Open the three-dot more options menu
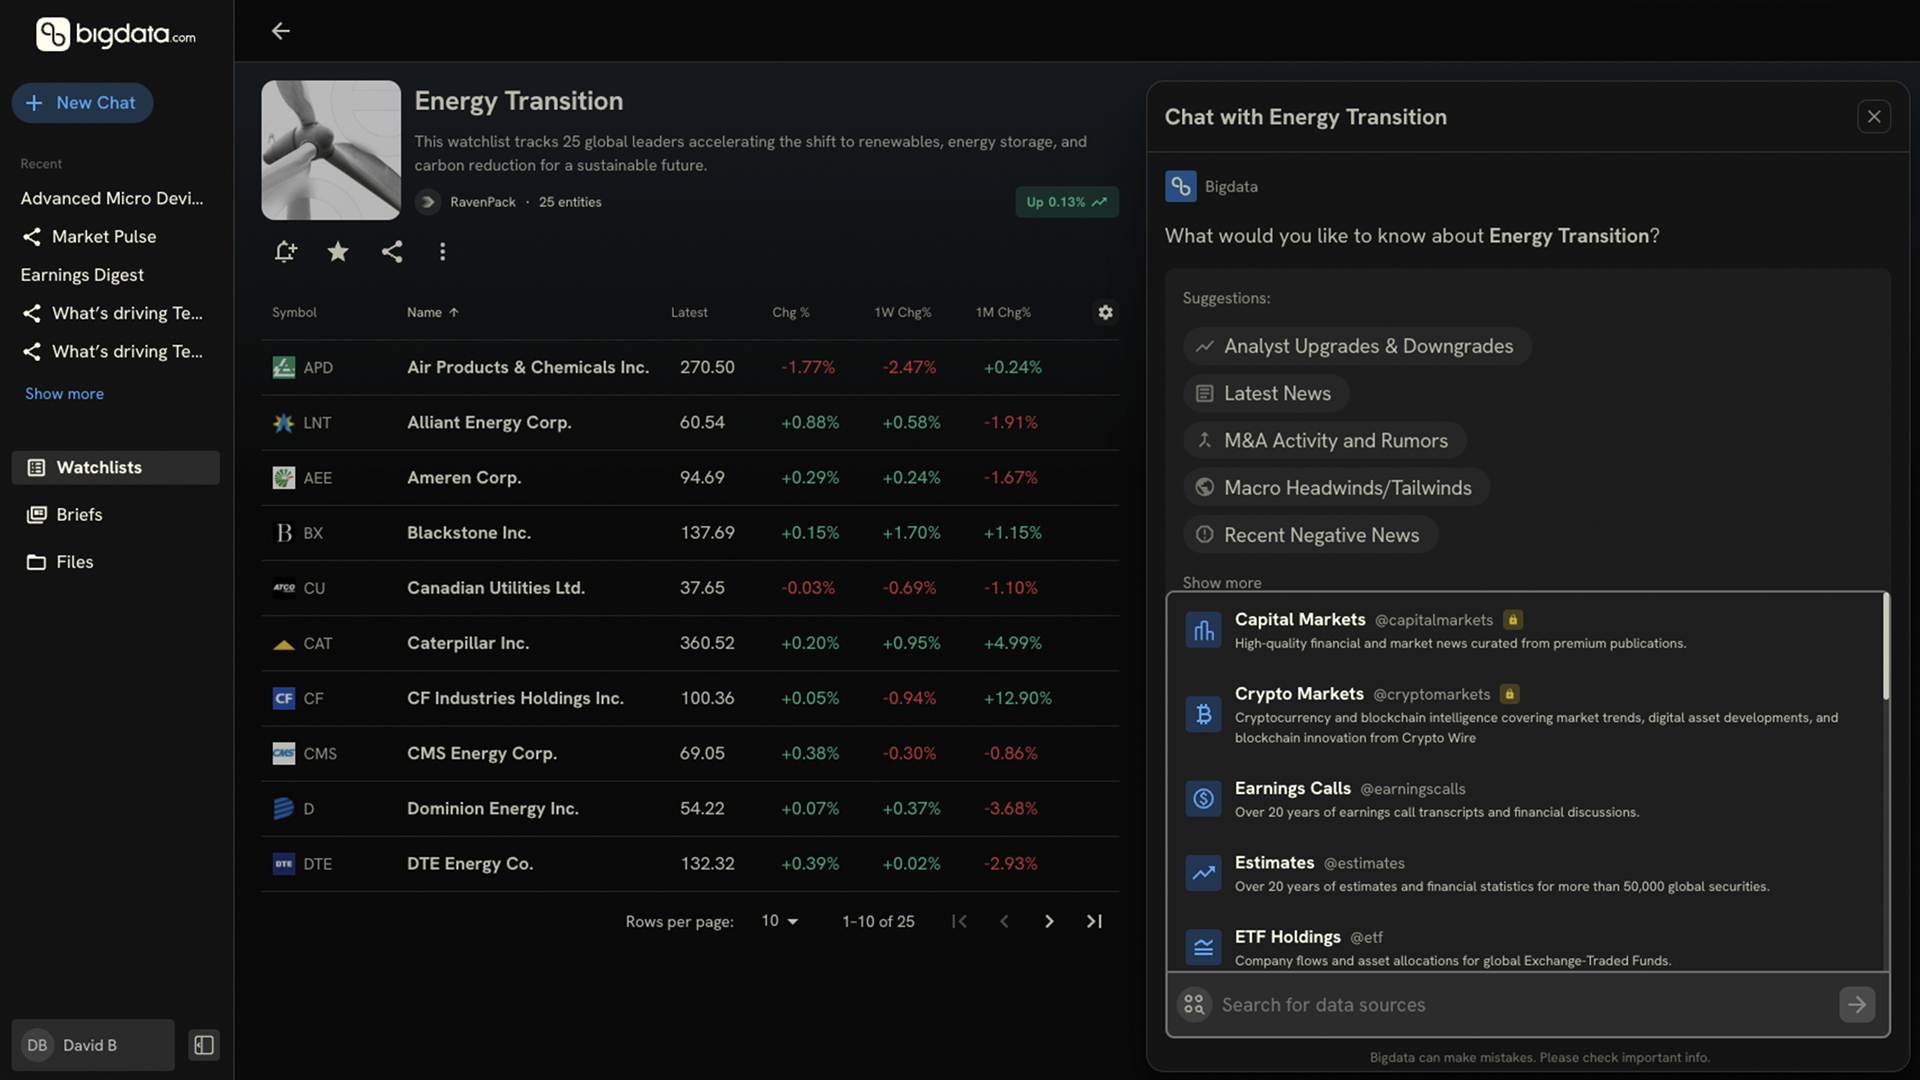This screenshot has width=1920, height=1080. pos(442,251)
